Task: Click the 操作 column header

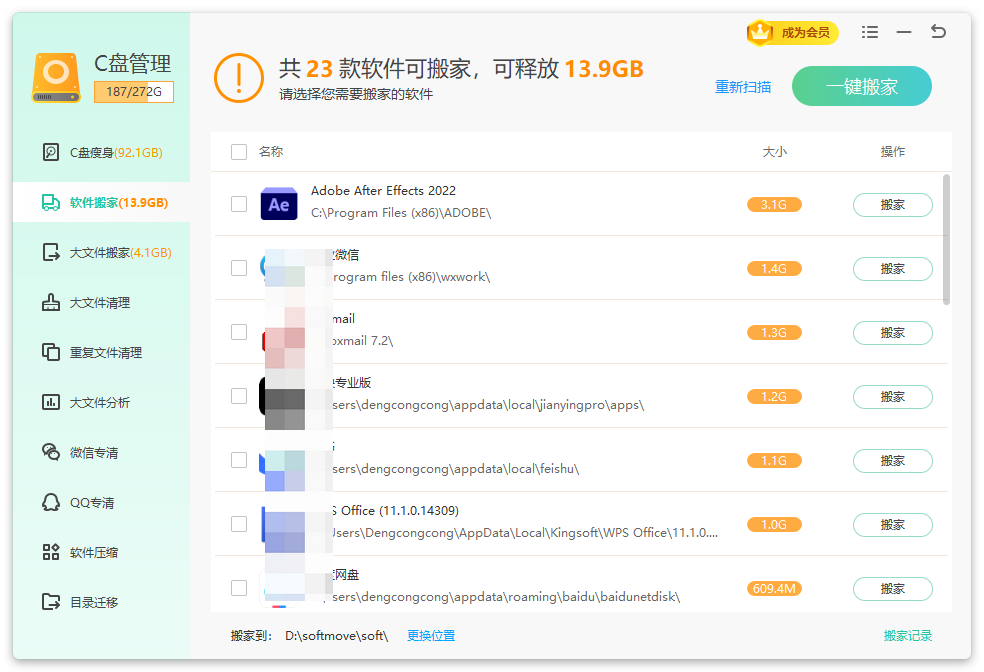Action: click(892, 152)
